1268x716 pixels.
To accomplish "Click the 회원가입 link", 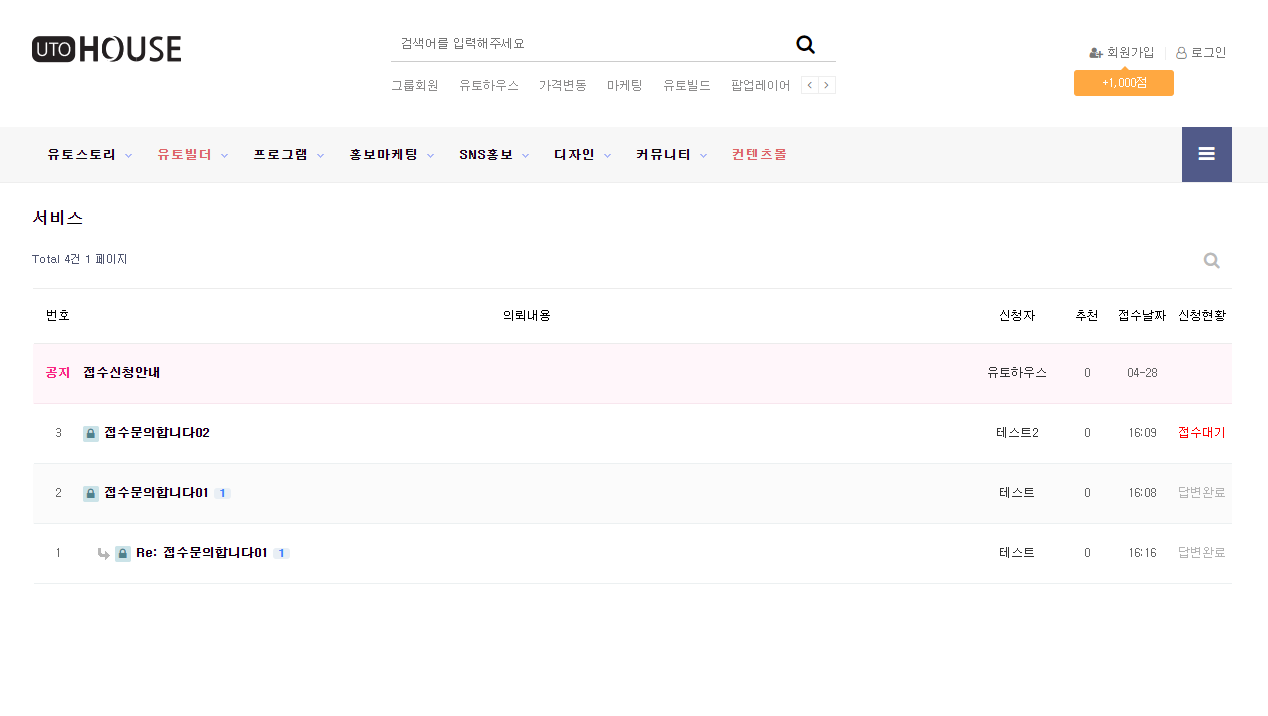I will click(1122, 53).
